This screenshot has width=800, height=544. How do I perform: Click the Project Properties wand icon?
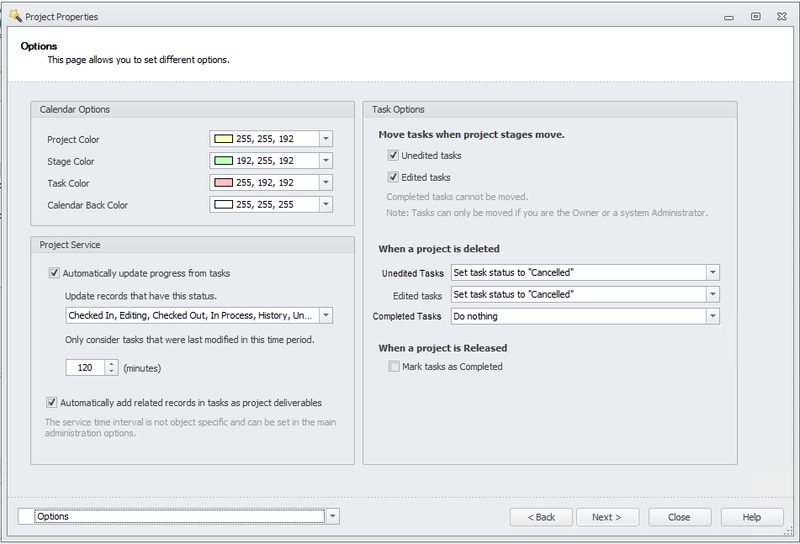tap(16, 16)
